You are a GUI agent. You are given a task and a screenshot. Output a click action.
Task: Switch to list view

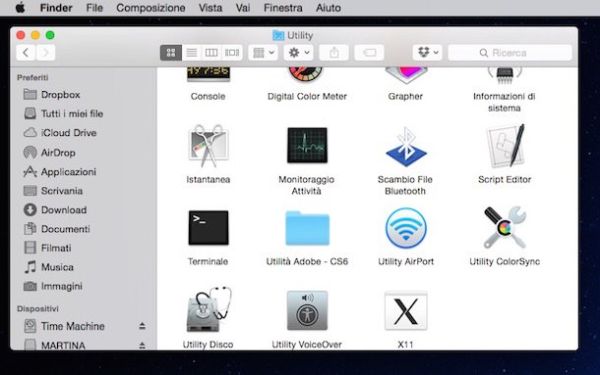pos(191,52)
